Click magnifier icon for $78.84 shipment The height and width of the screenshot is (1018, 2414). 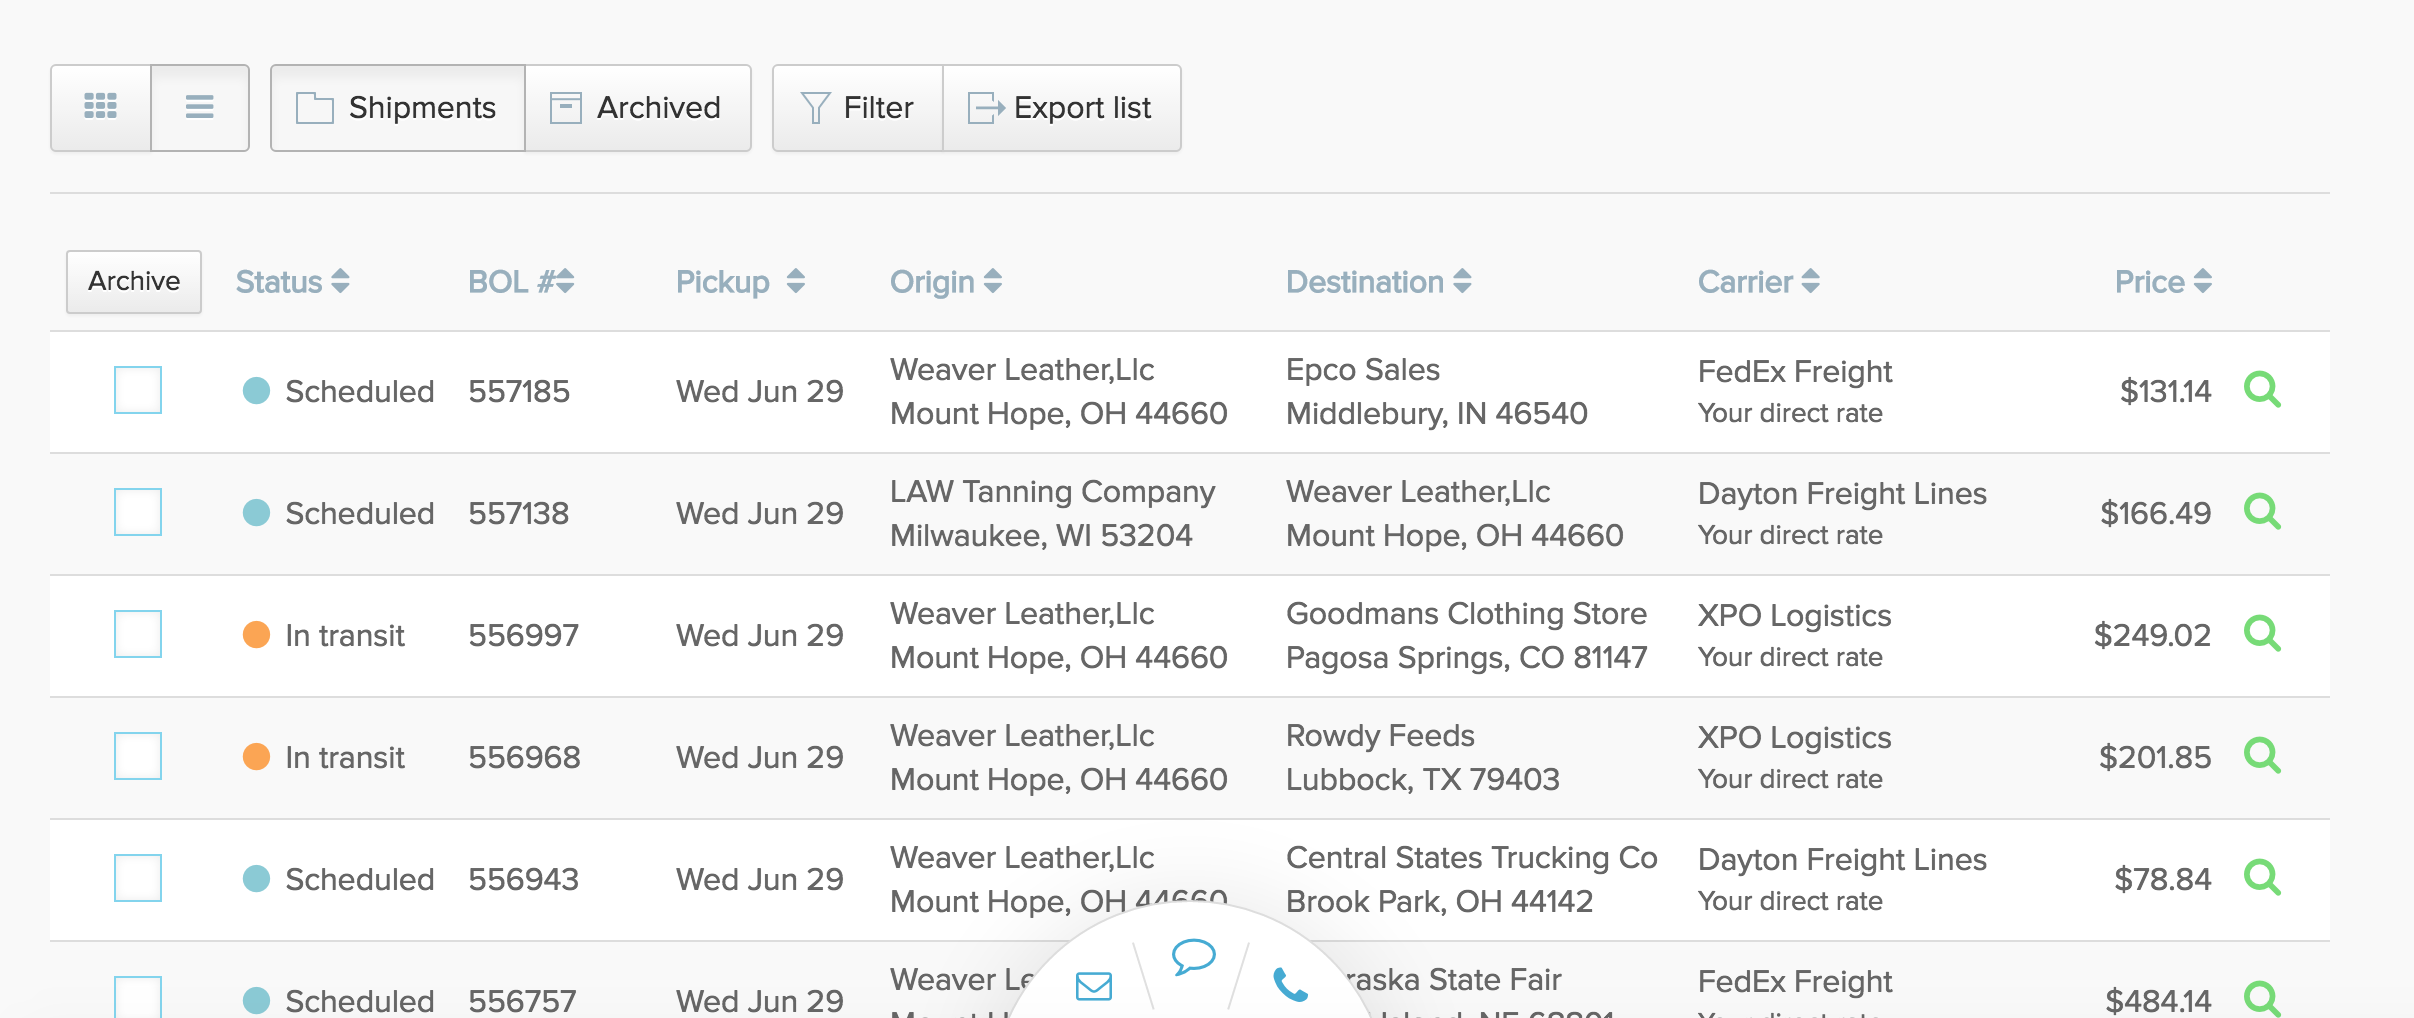(x=2262, y=878)
